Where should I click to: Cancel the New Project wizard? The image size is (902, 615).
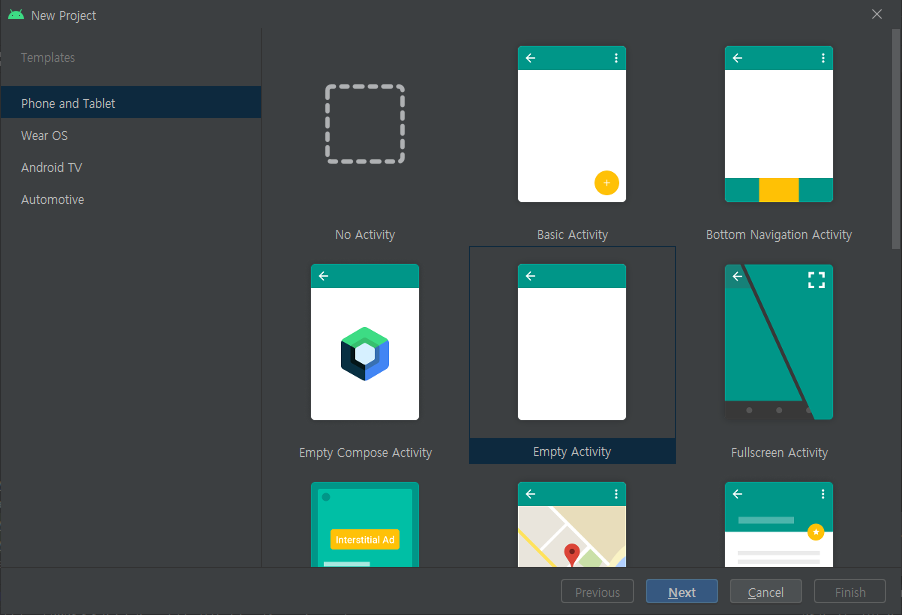coord(766,591)
